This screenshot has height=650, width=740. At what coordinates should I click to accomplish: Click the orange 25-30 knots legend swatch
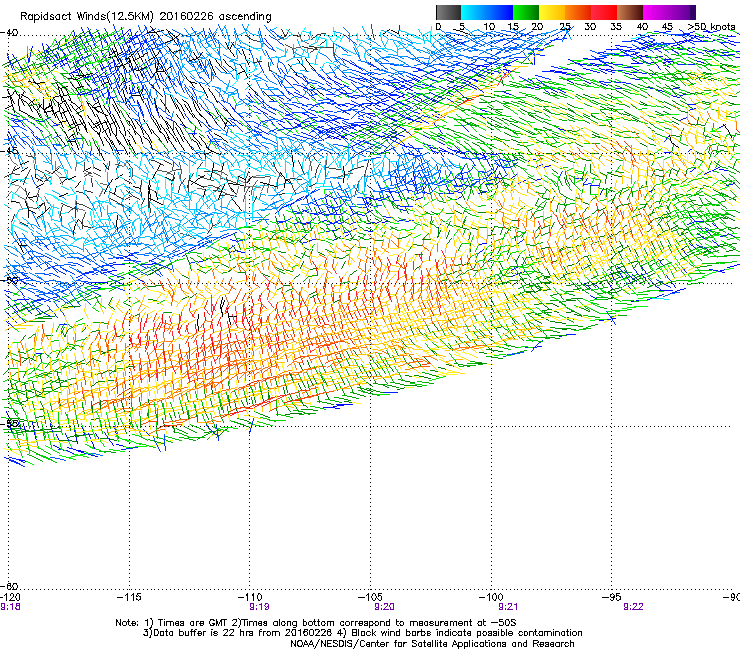[578, 12]
